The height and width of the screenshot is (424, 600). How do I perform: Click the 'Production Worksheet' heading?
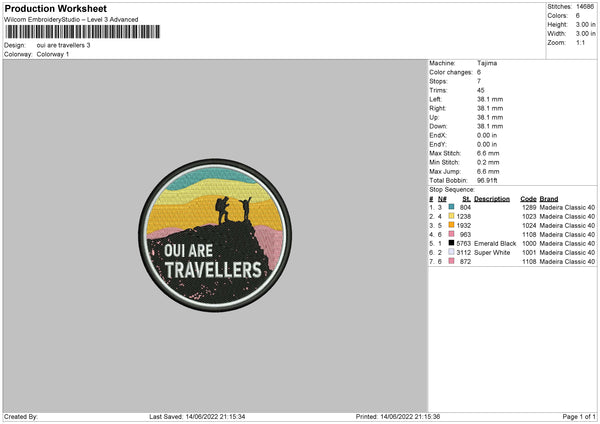[x=55, y=8]
